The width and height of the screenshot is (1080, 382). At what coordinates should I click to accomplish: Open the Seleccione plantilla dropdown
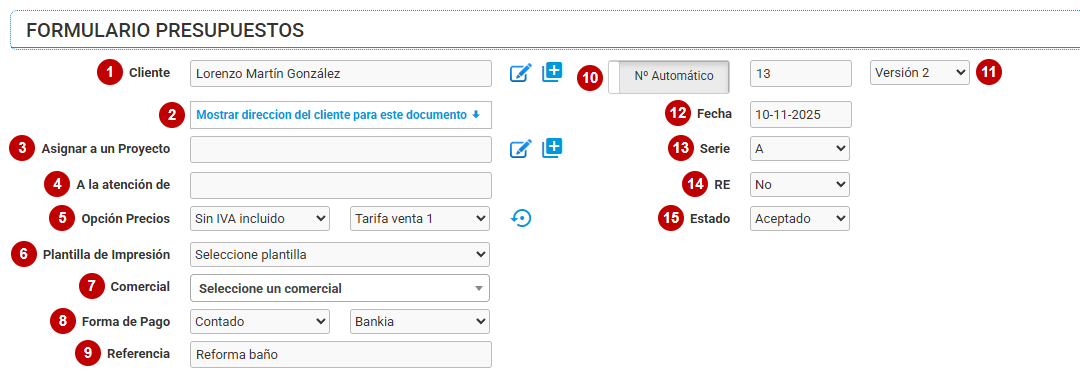click(340, 254)
